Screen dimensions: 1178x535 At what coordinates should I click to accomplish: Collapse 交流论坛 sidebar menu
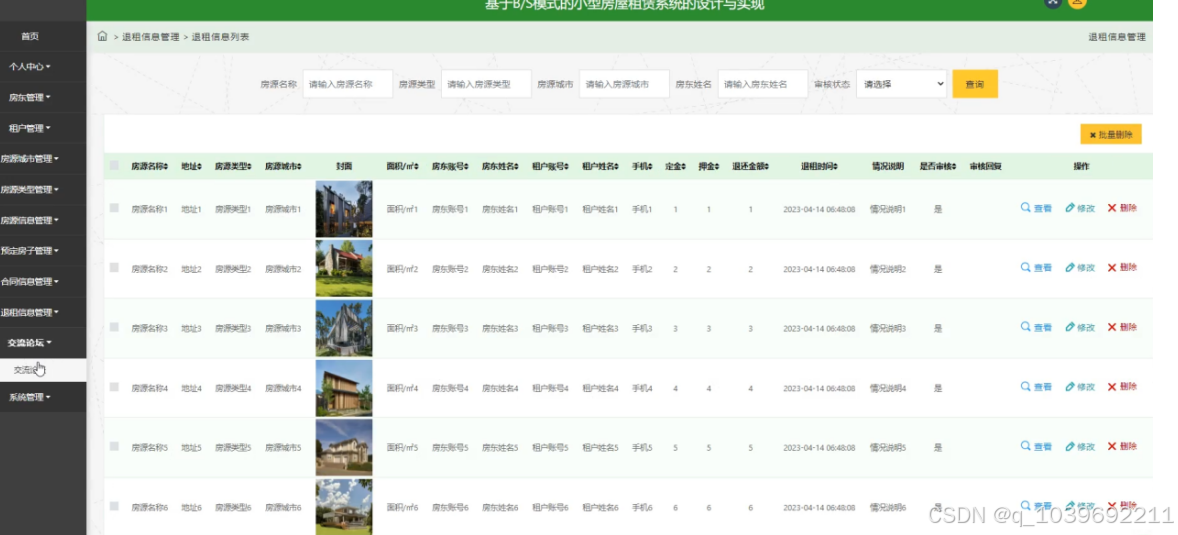point(30,343)
